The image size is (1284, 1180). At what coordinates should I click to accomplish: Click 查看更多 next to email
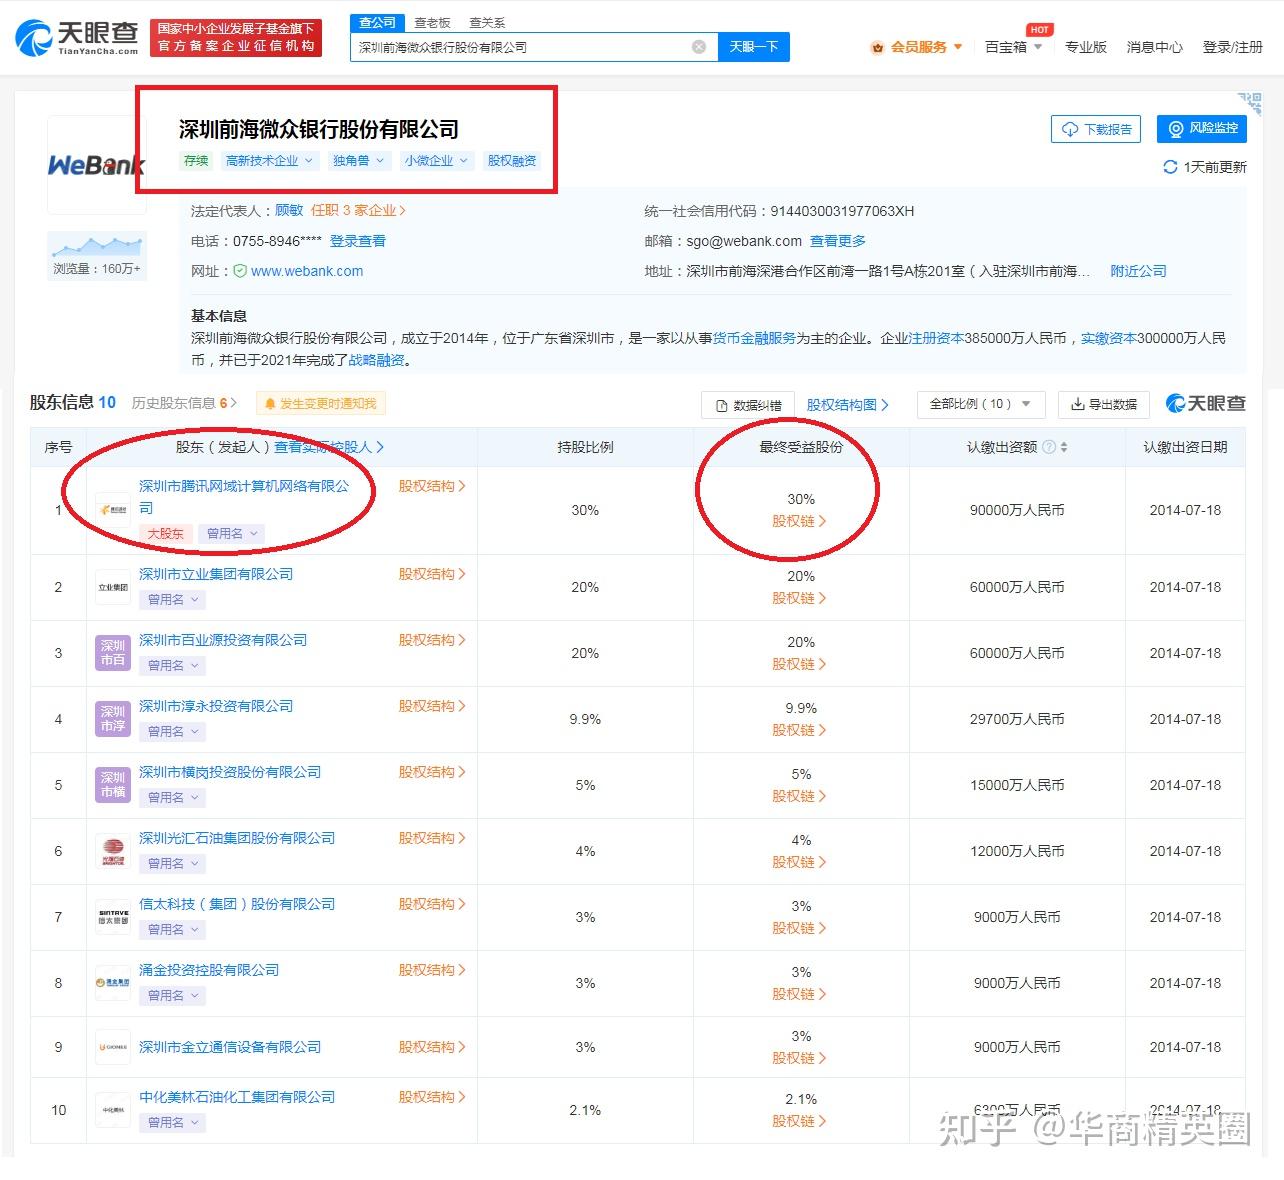838,241
